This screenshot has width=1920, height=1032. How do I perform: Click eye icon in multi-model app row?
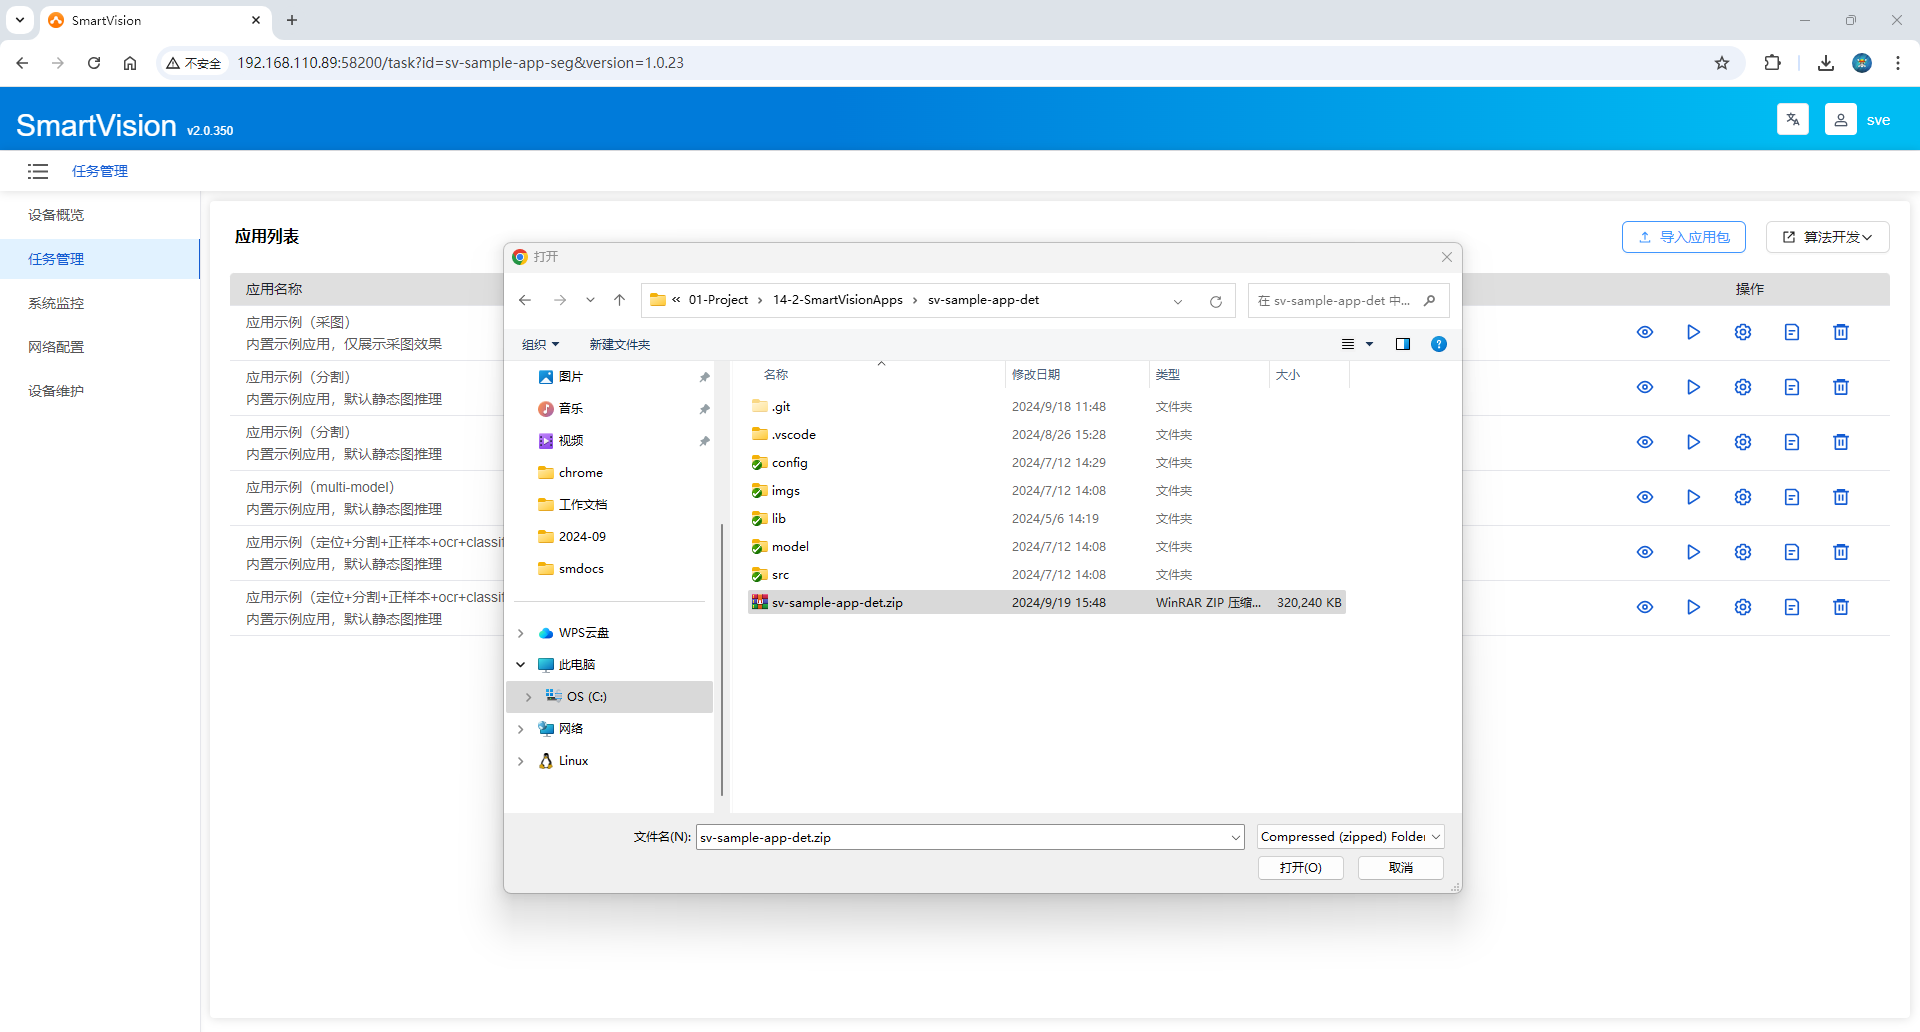click(x=1645, y=497)
